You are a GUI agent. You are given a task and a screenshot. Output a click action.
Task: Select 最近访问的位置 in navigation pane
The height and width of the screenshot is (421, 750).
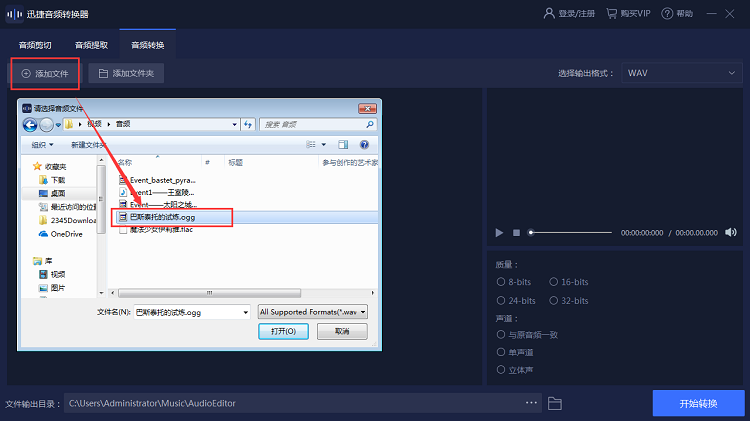coord(67,207)
